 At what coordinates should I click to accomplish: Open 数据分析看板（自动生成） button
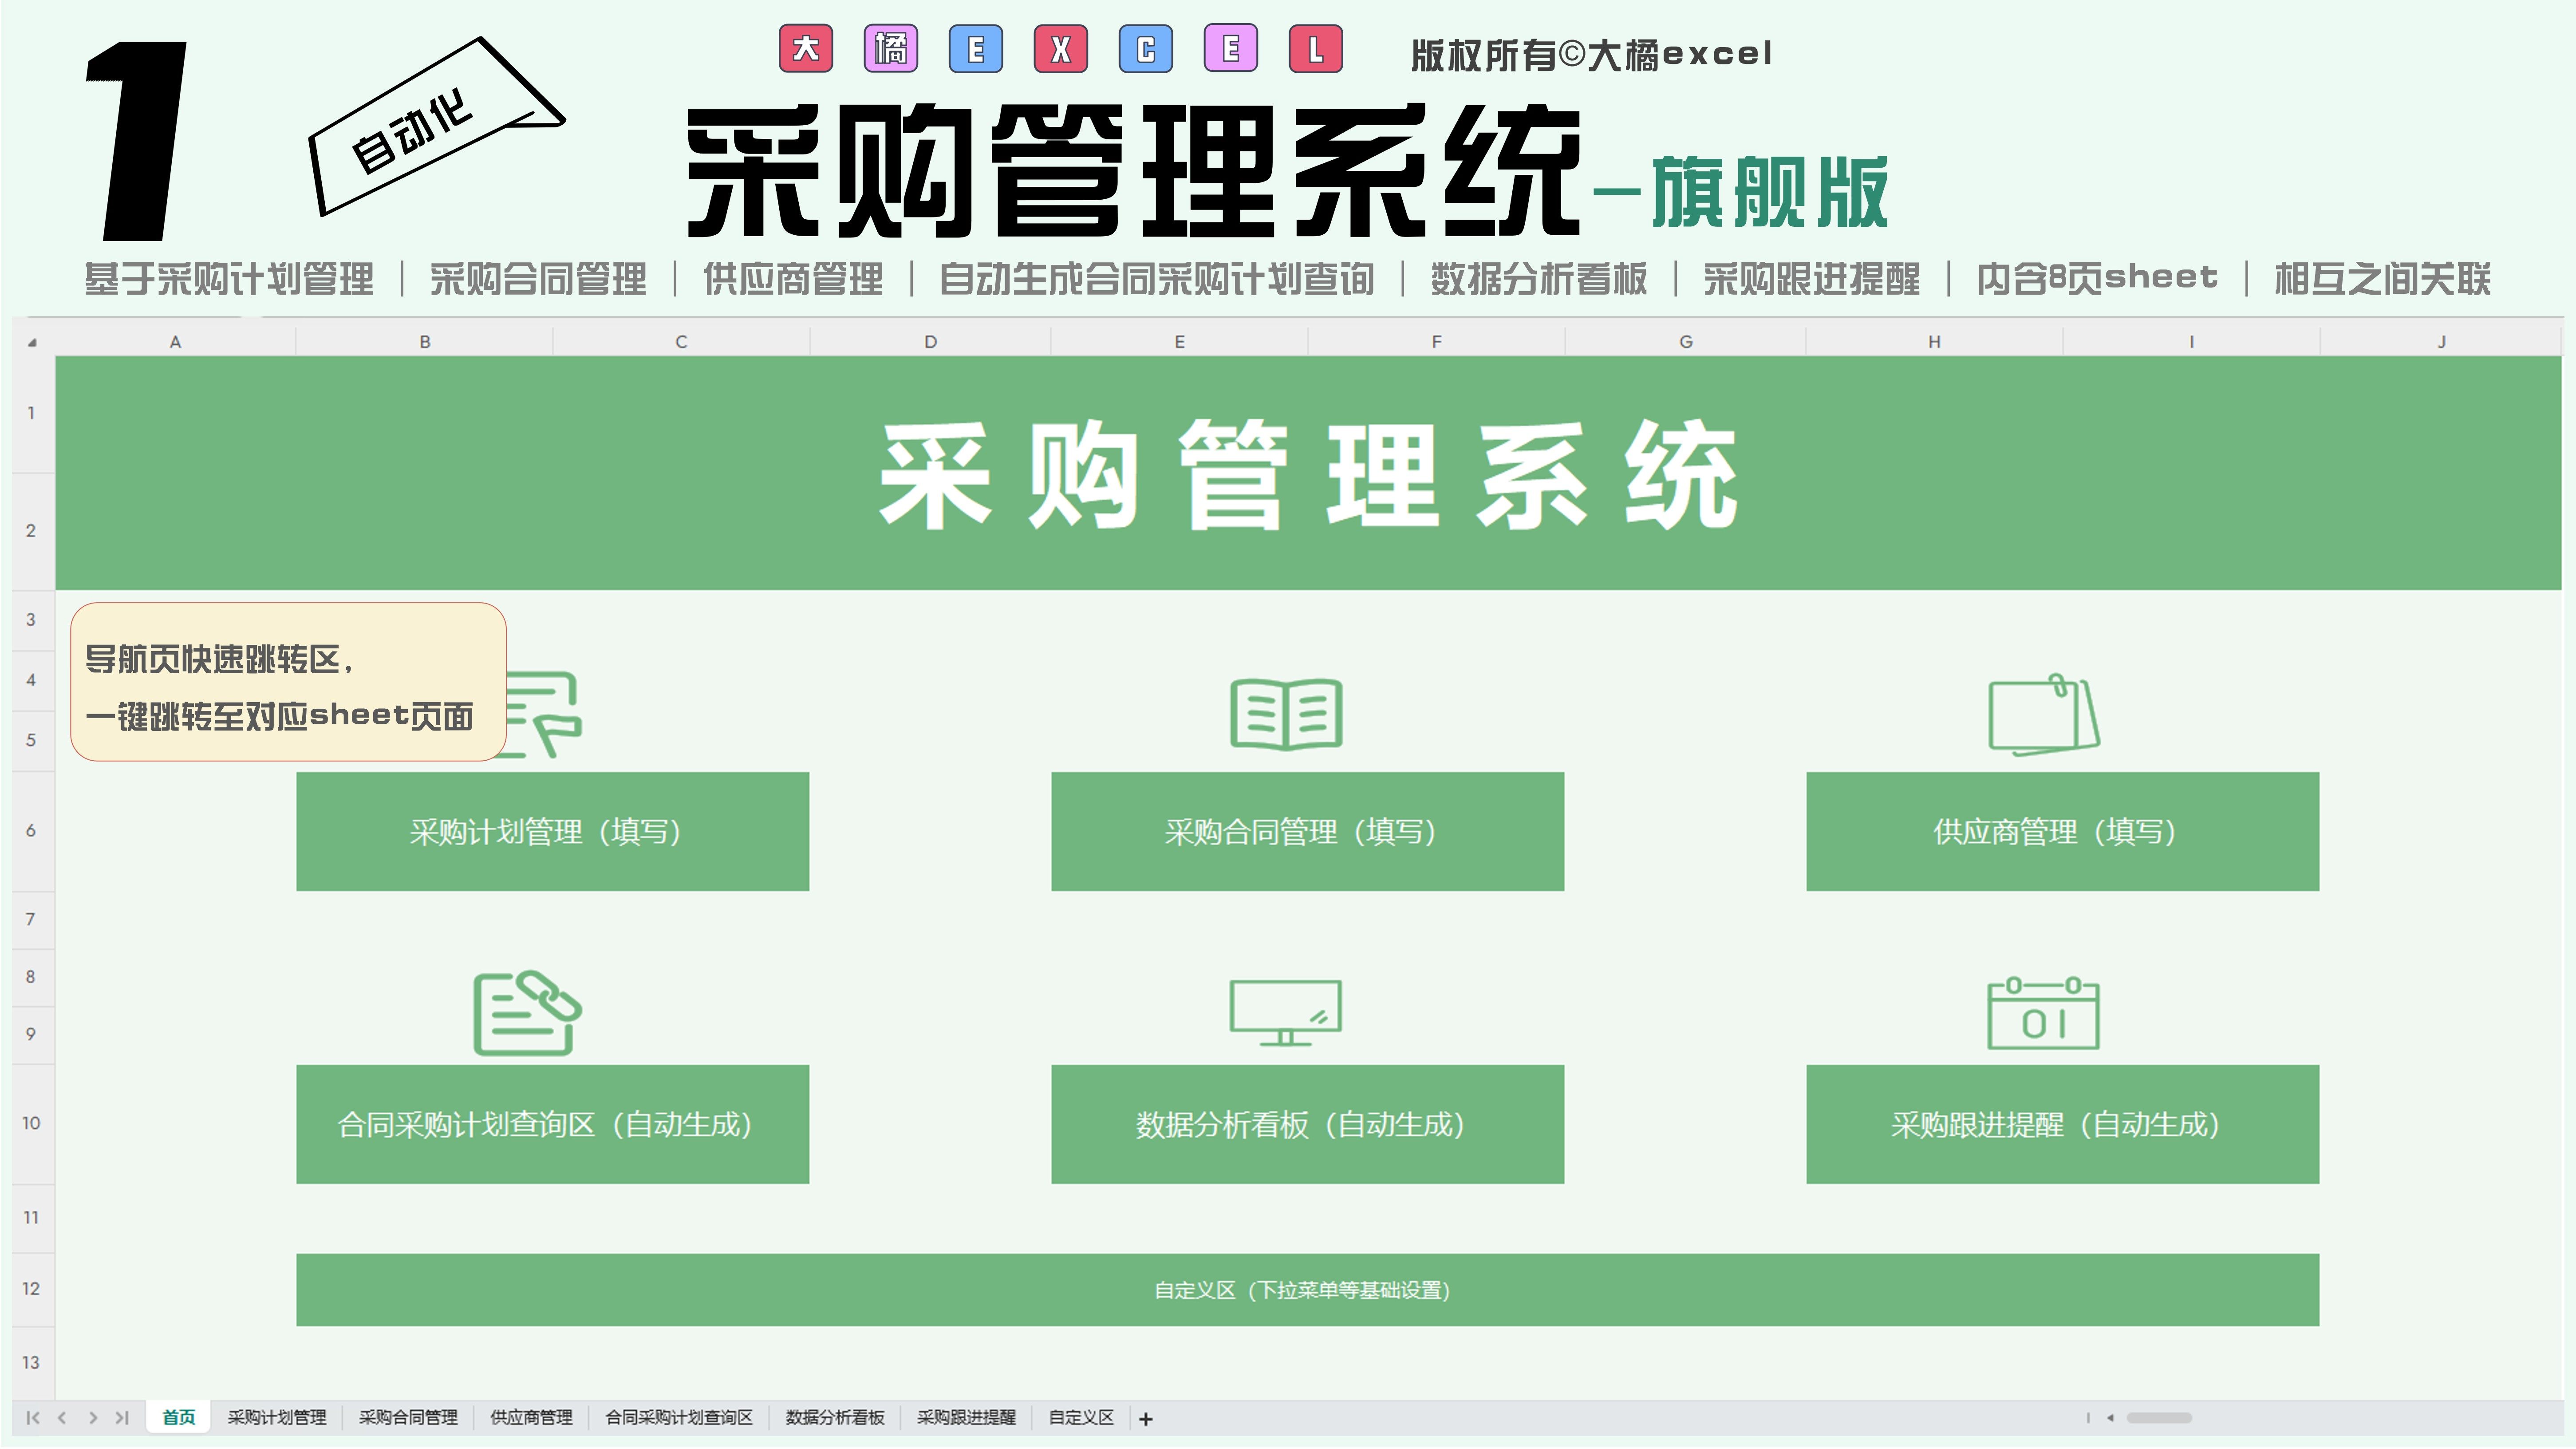click(x=1307, y=1125)
